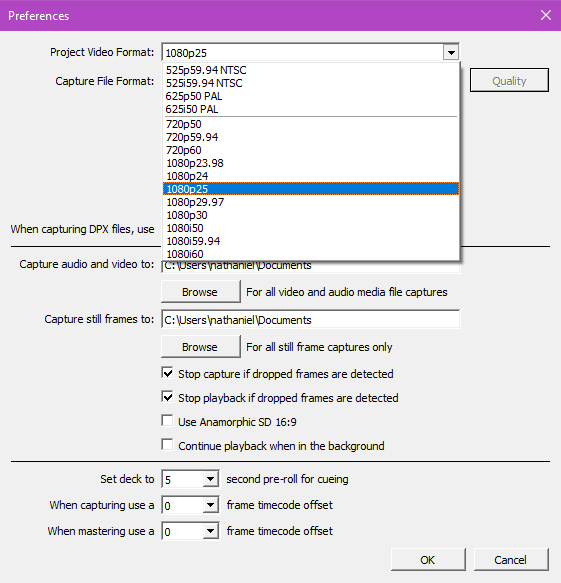Choose the 1080p30 format
Image resolution: width=561 pixels, height=583 pixels.
tap(311, 215)
